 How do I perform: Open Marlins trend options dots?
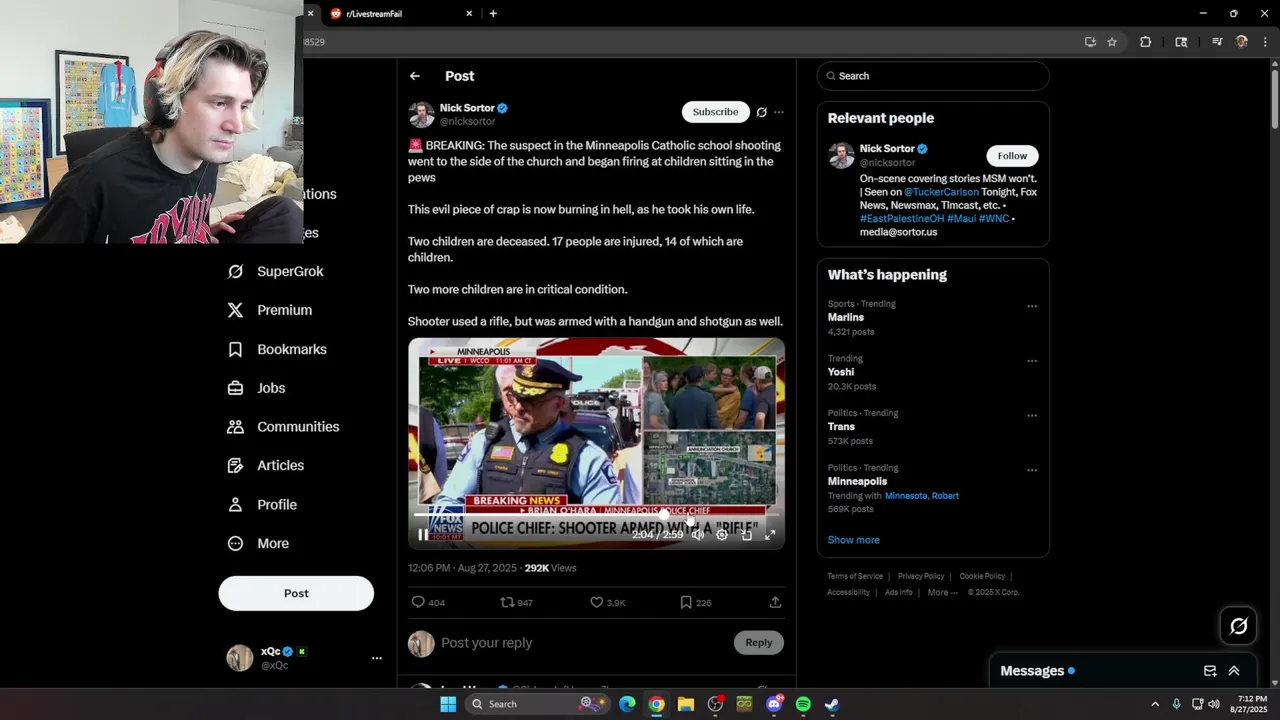[1032, 306]
